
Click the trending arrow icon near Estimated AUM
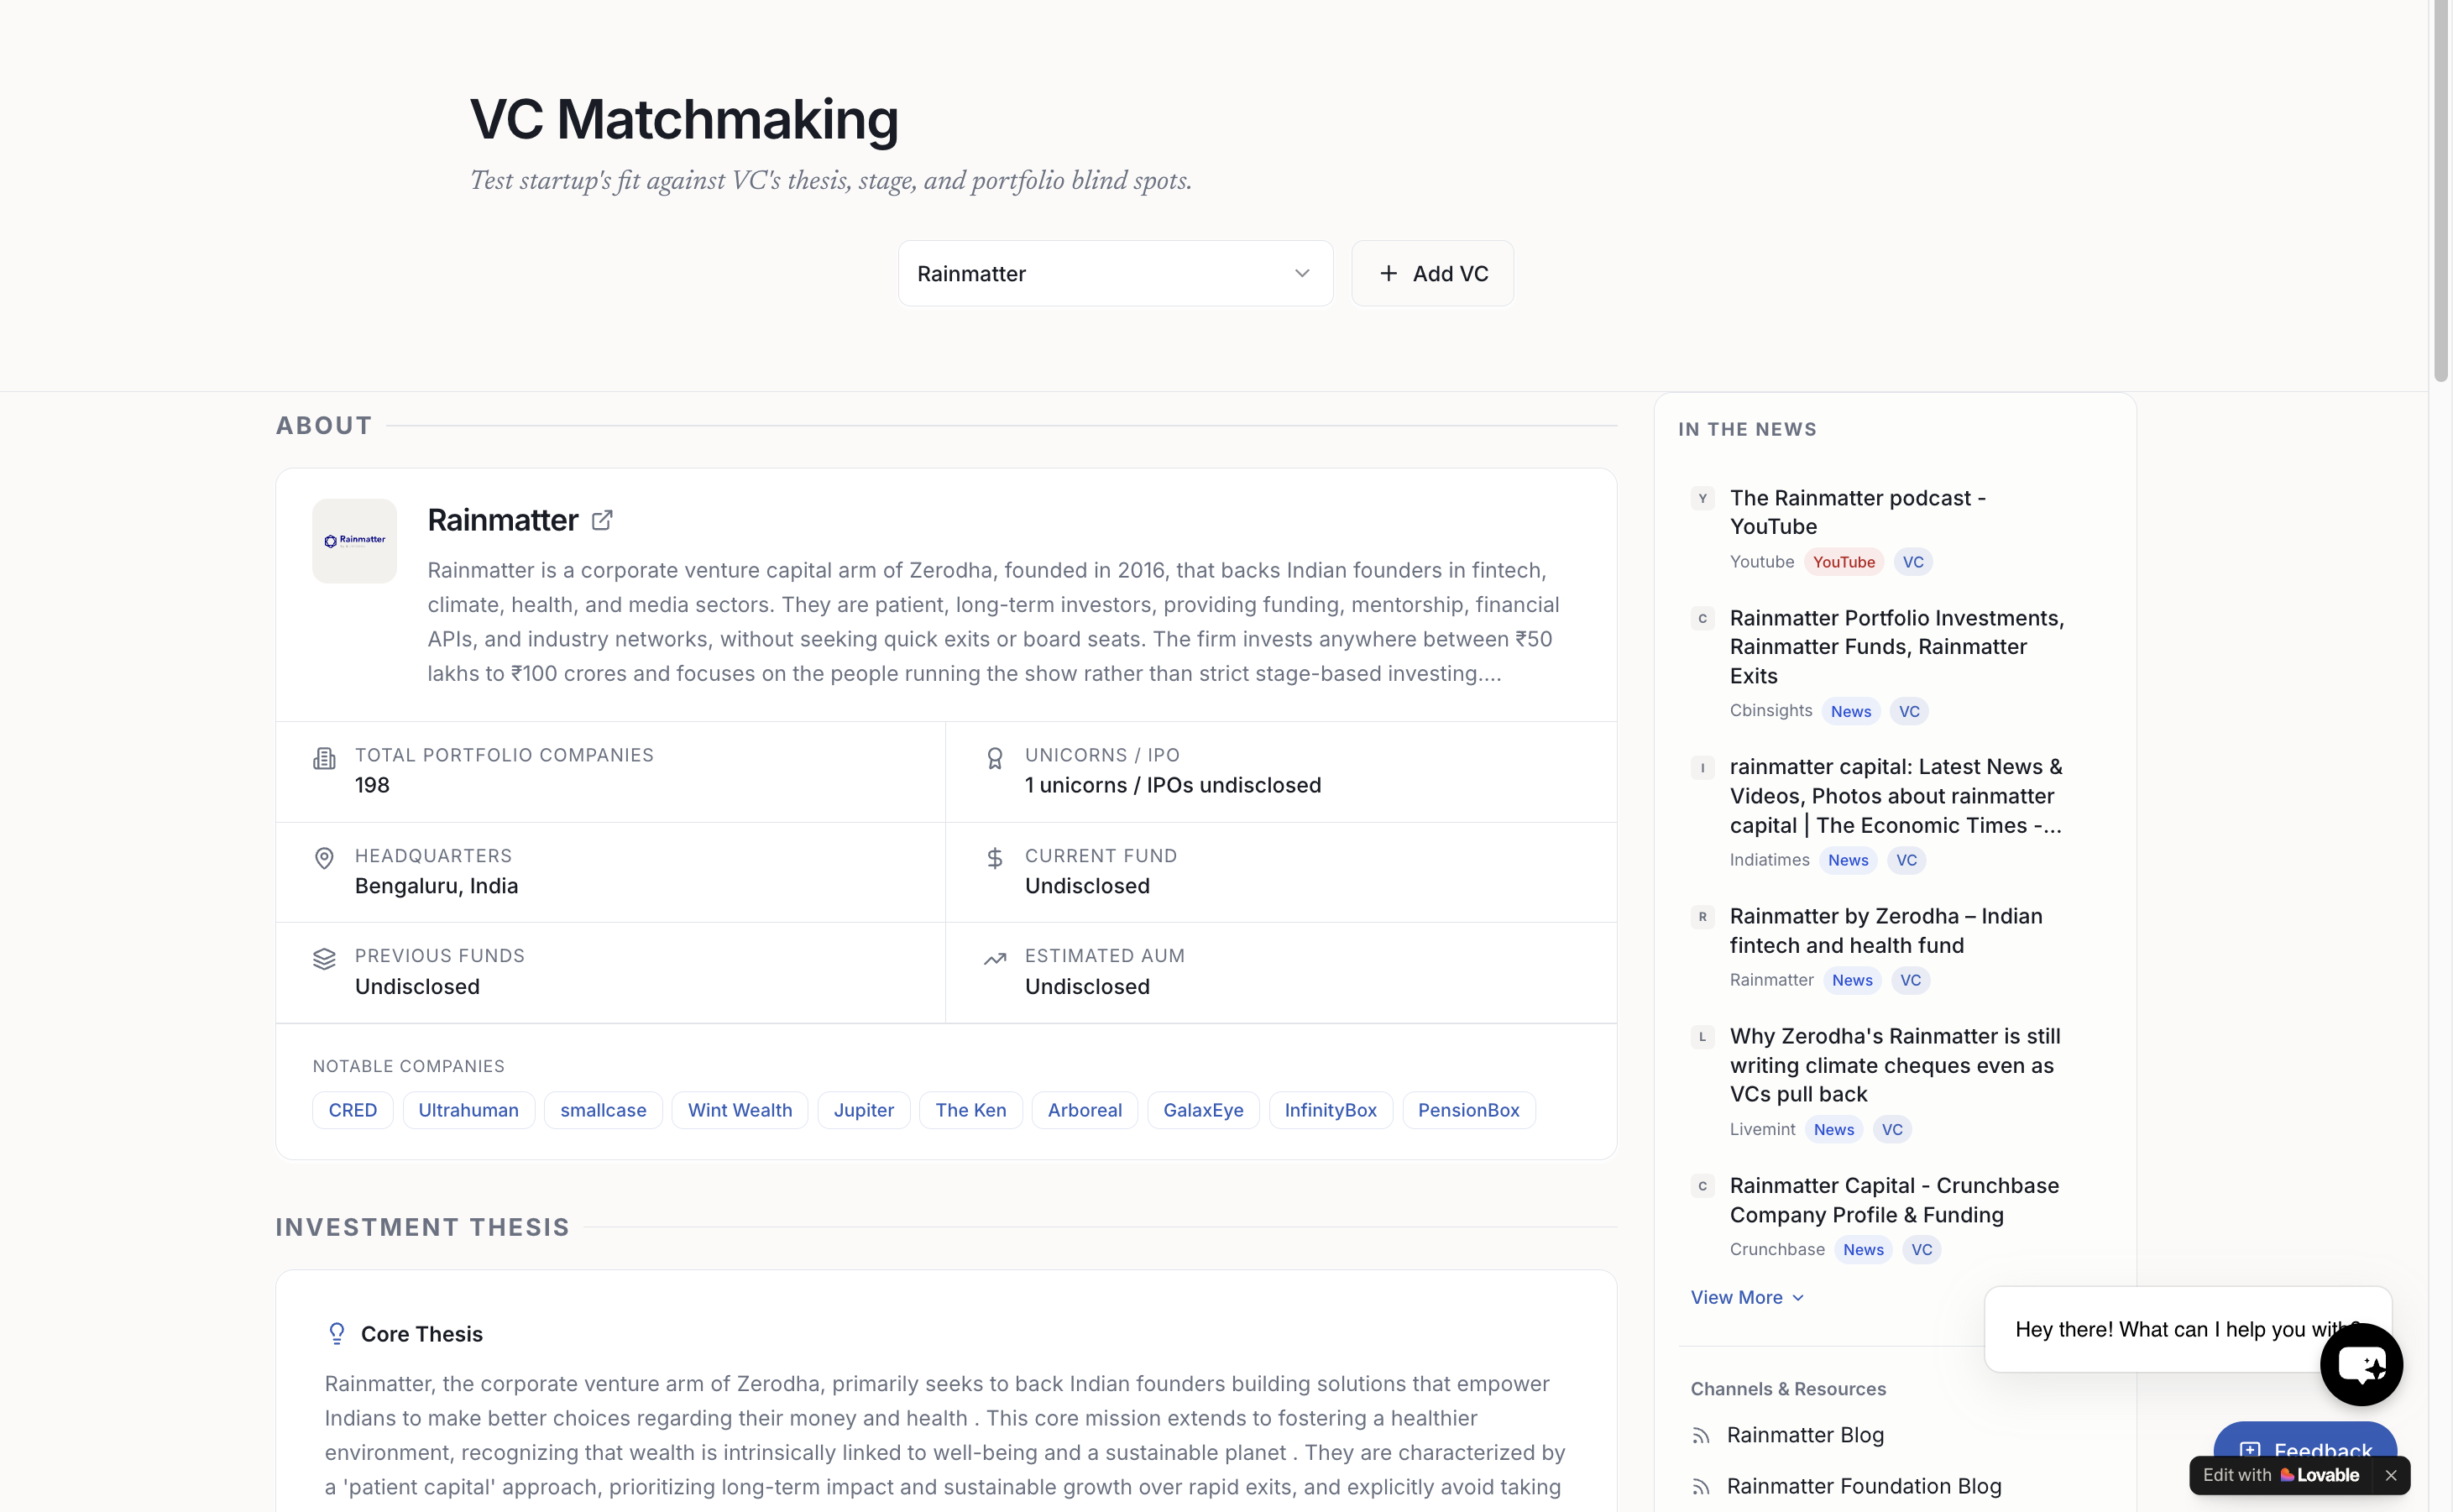click(x=995, y=958)
